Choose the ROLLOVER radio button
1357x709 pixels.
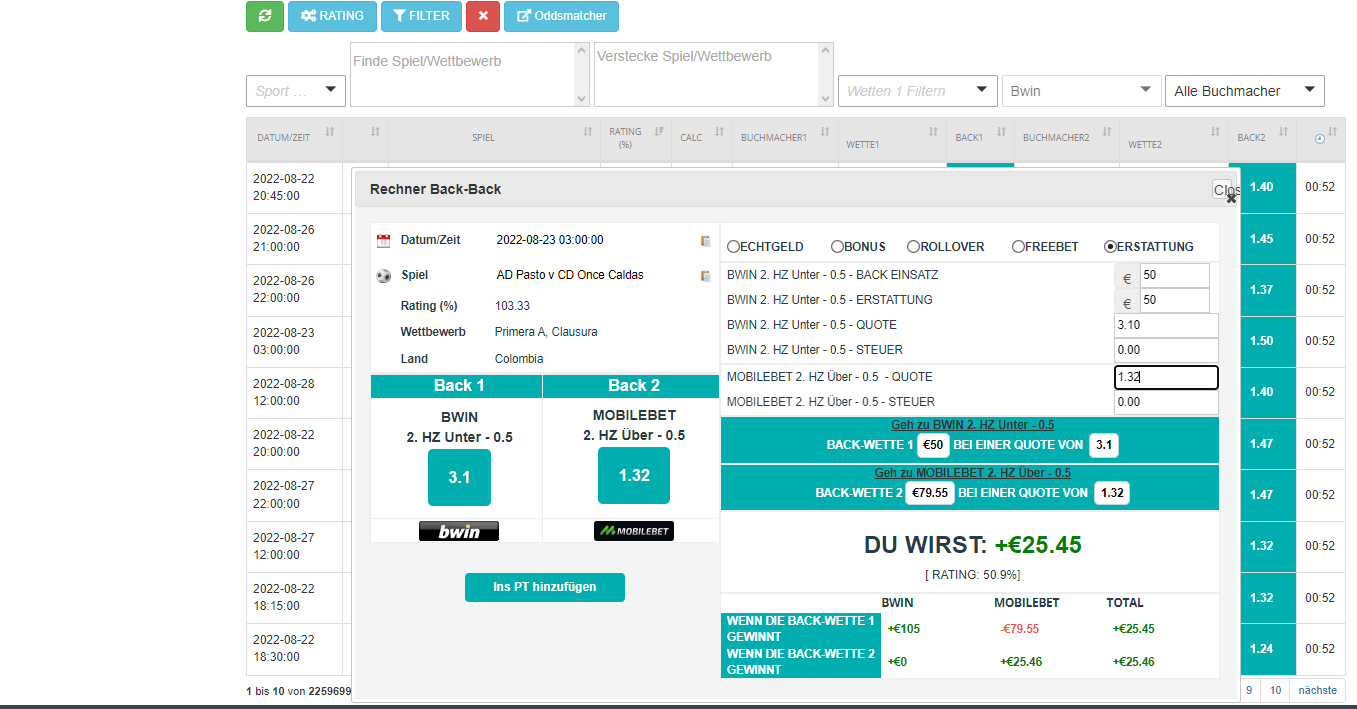click(913, 247)
